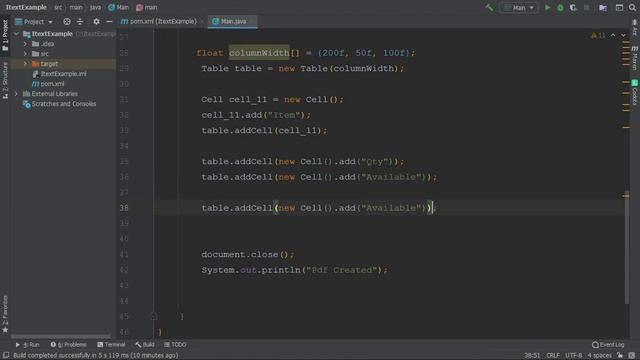Open the Build tool window tab
This screenshot has height=360, width=640.
(x=145, y=345)
